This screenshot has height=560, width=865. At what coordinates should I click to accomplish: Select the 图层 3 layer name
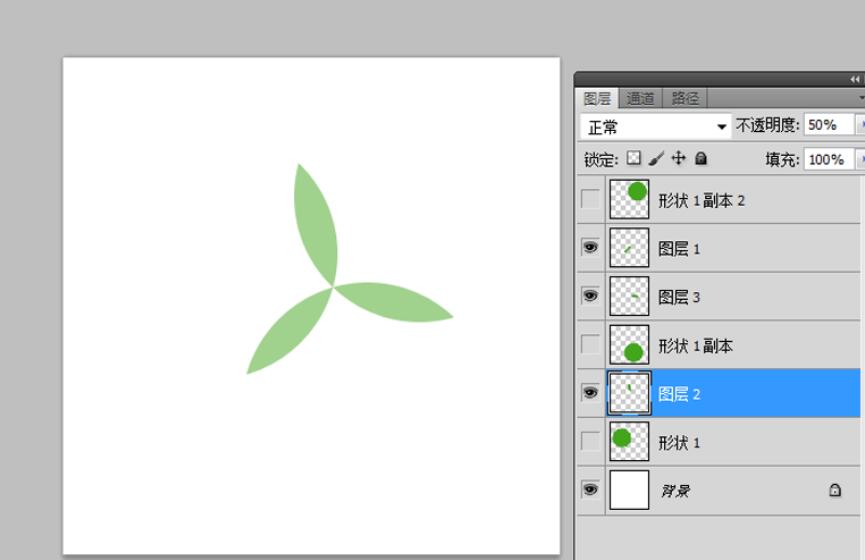click(679, 297)
